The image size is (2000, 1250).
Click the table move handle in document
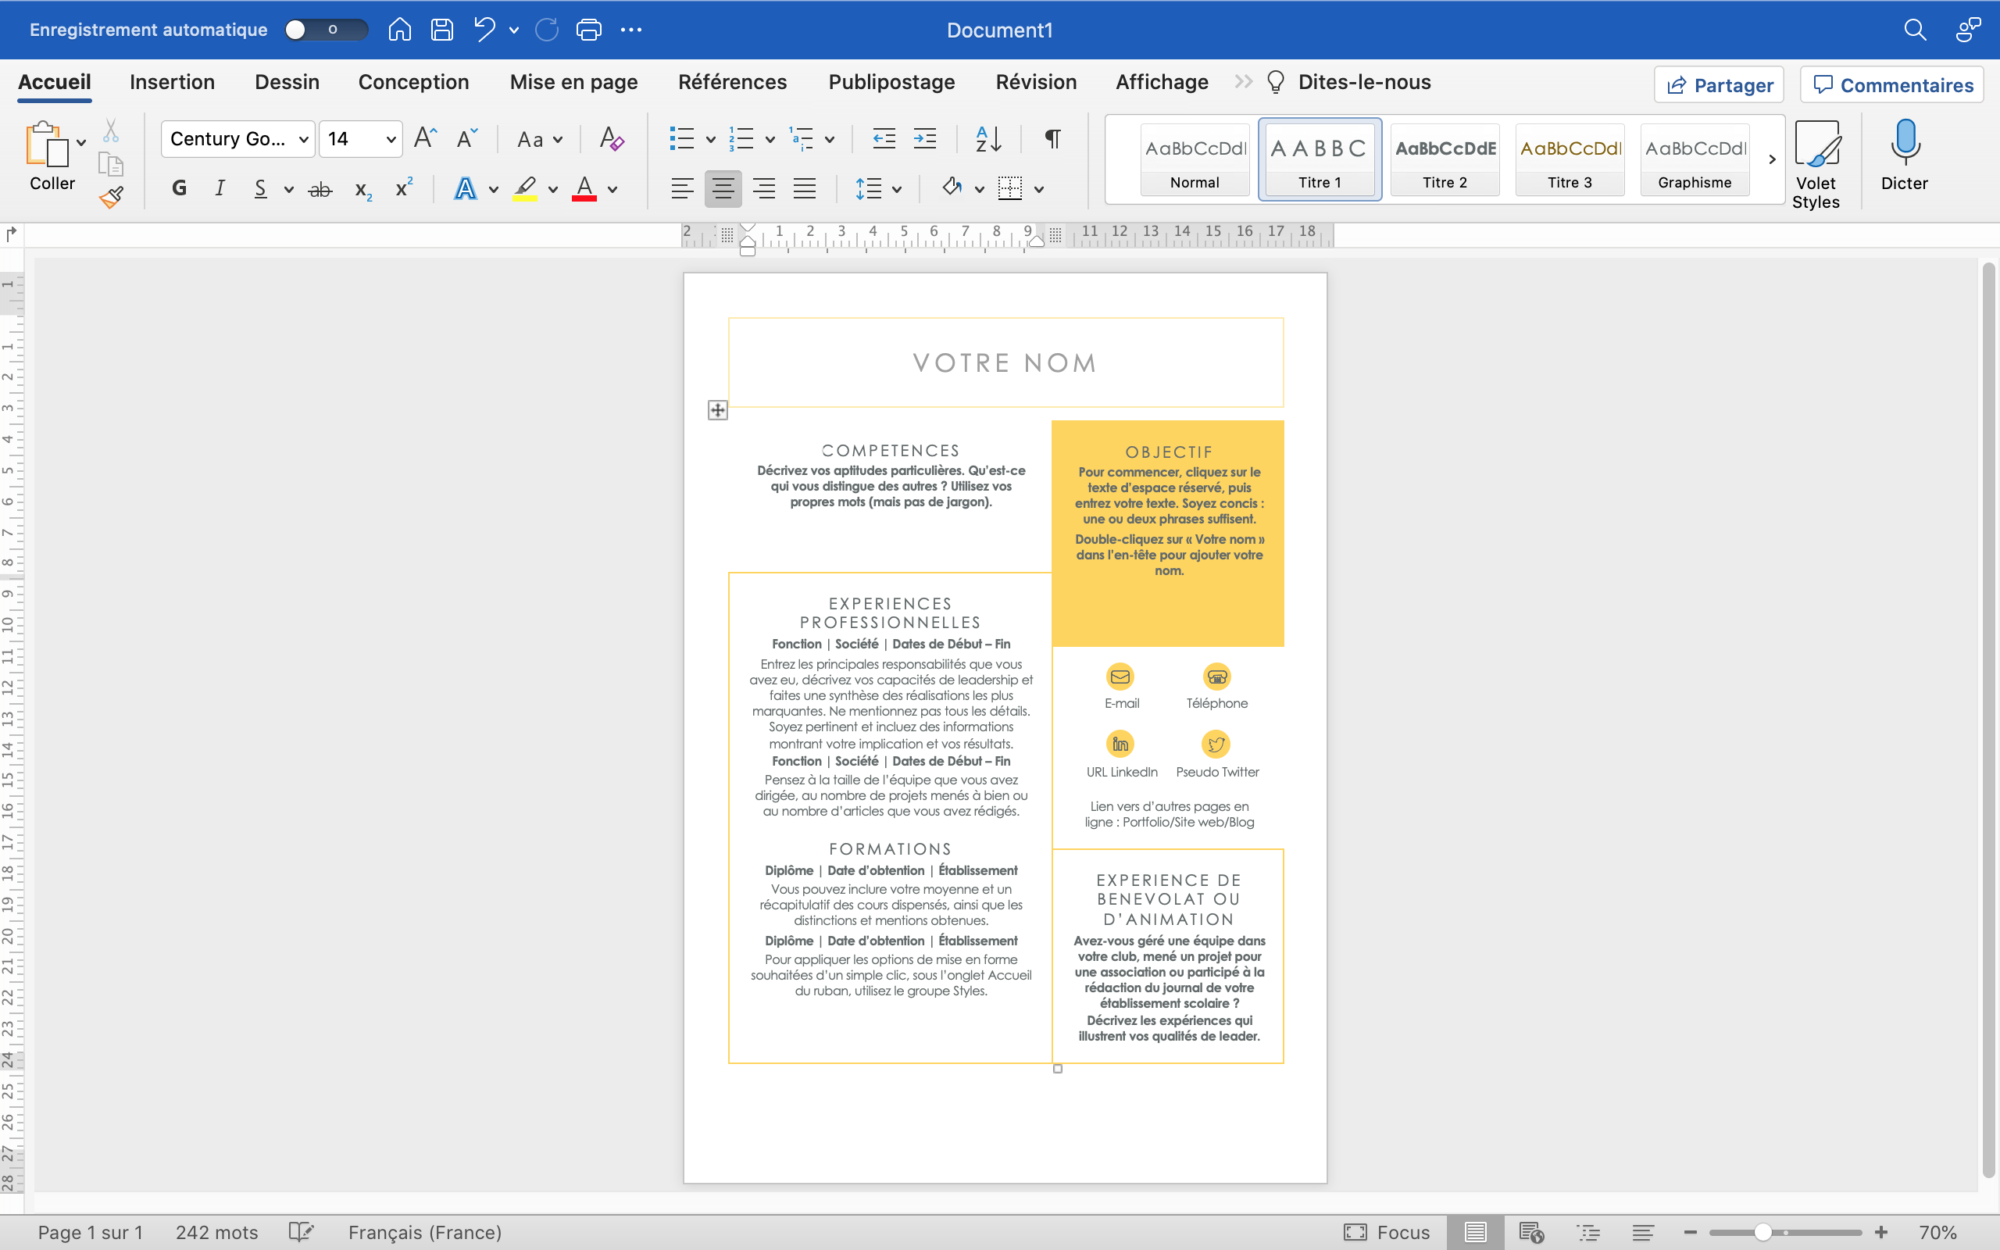click(x=717, y=410)
